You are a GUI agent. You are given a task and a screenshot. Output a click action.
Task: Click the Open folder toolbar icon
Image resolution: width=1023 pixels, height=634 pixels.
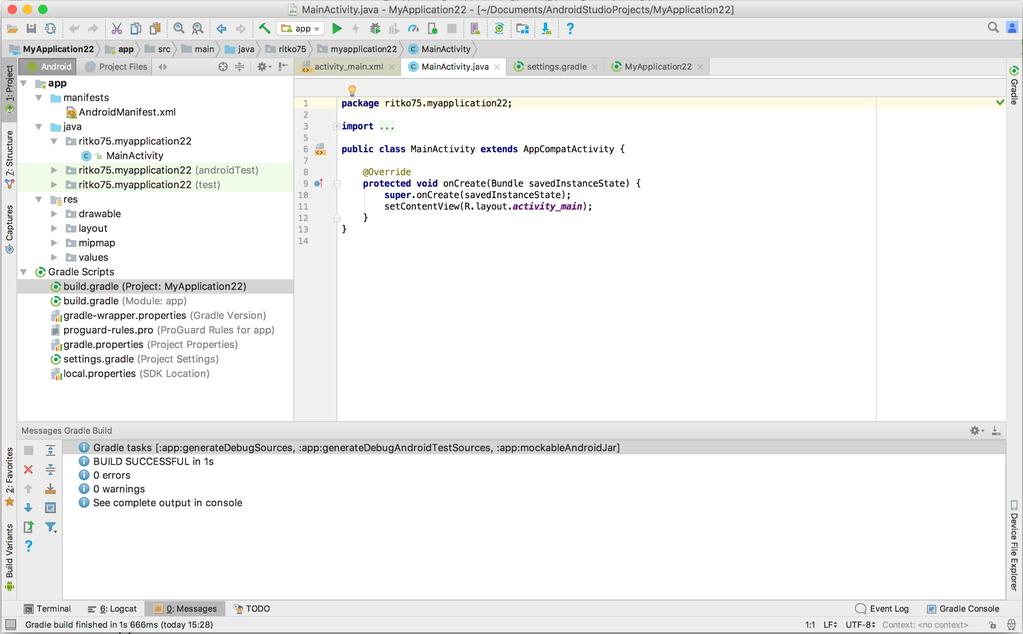point(12,29)
